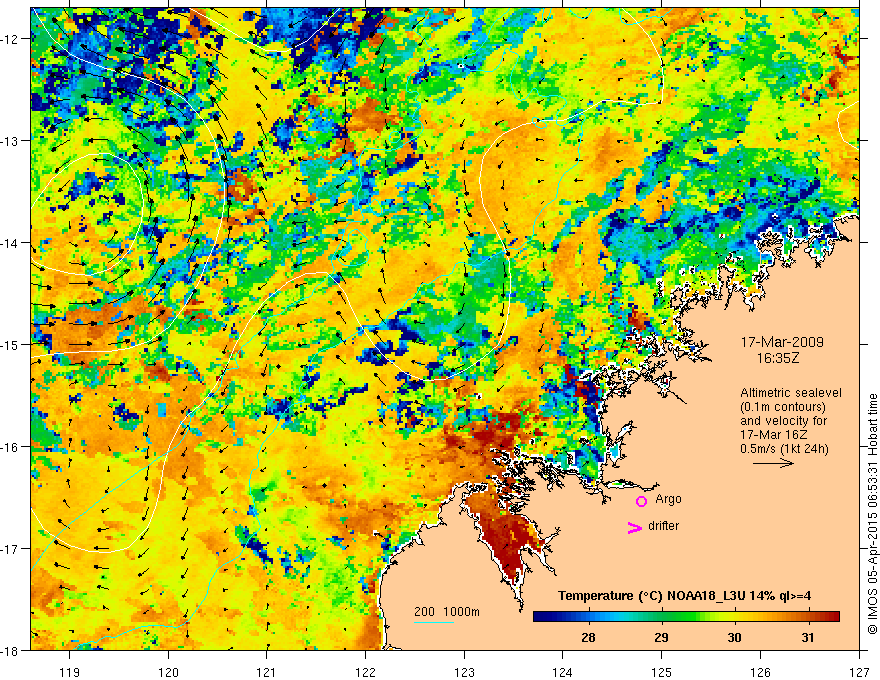Click the '200 1000m' depth label
The width and height of the screenshot is (880, 680).
(447, 612)
